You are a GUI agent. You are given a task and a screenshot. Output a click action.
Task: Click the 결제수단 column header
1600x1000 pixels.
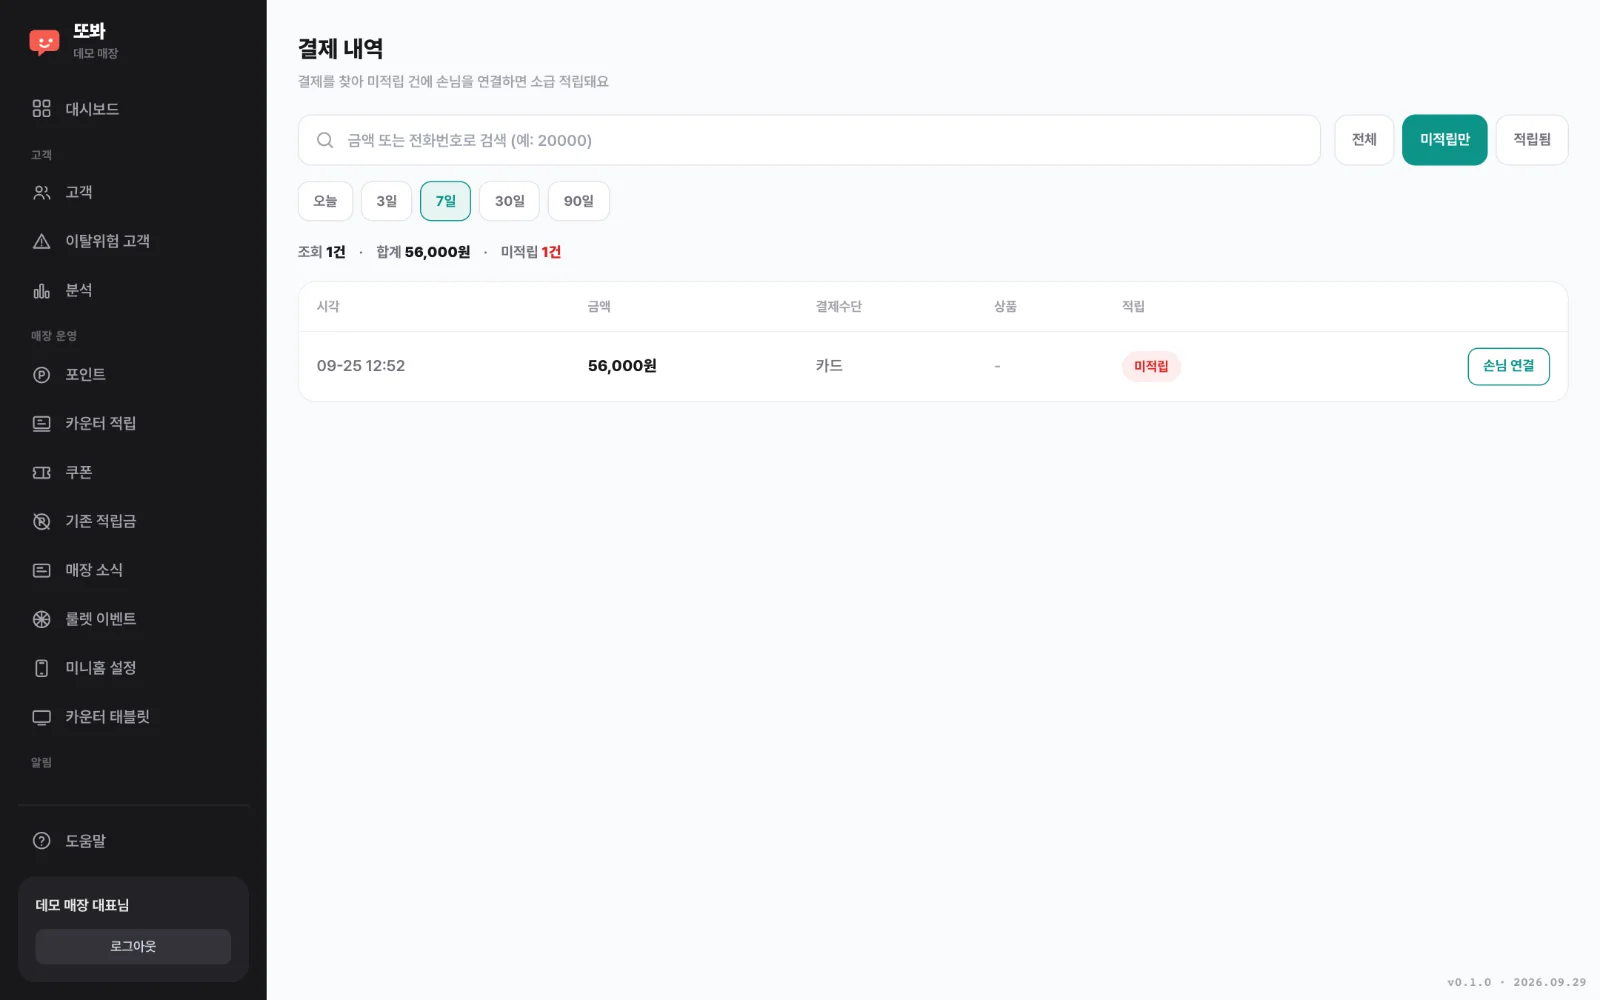coord(838,306)
